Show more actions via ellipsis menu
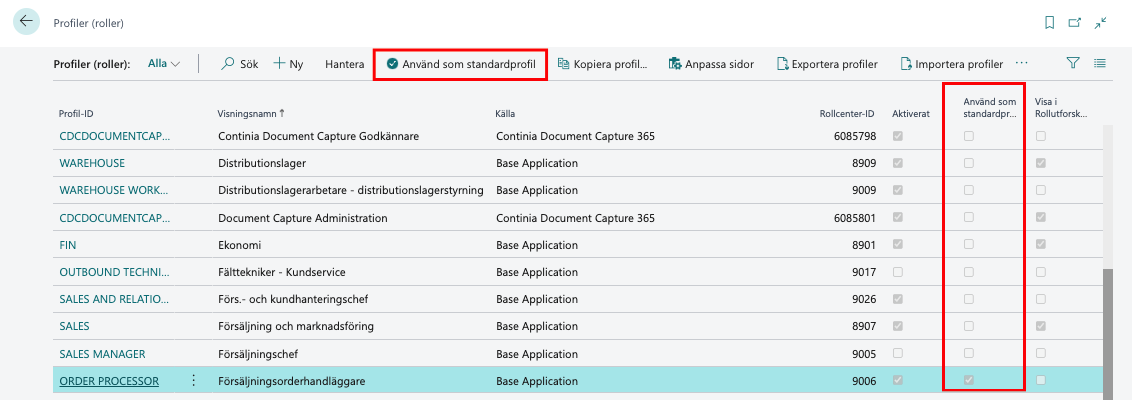 (x=1021, y=63)
